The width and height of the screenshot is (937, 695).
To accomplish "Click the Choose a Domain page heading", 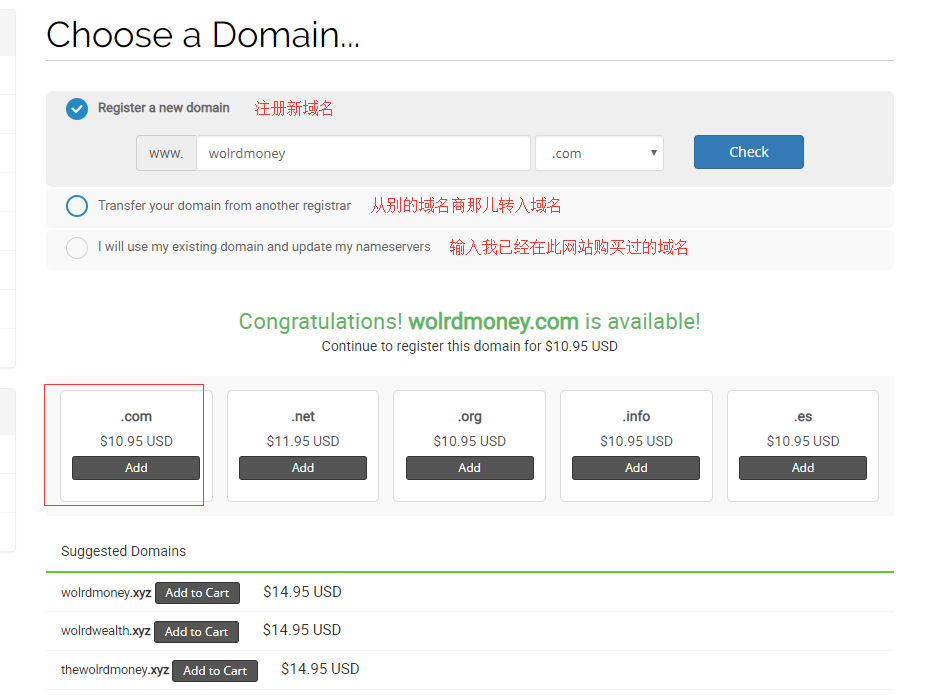I will (x=203, y=35).
